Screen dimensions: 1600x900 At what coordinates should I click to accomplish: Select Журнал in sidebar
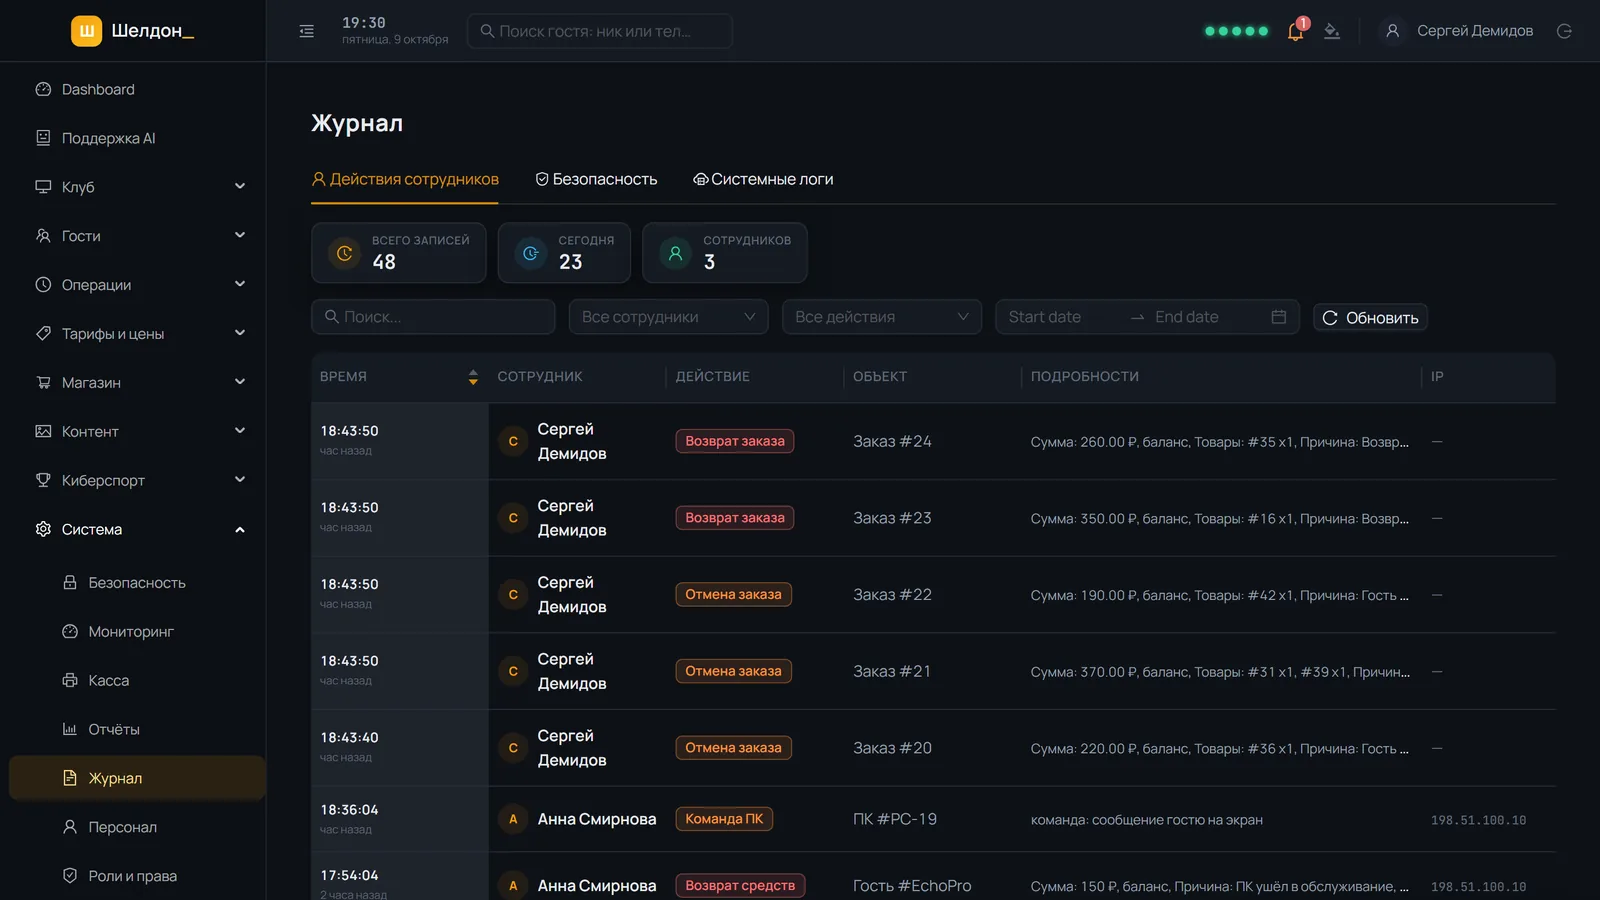(137, 778)
